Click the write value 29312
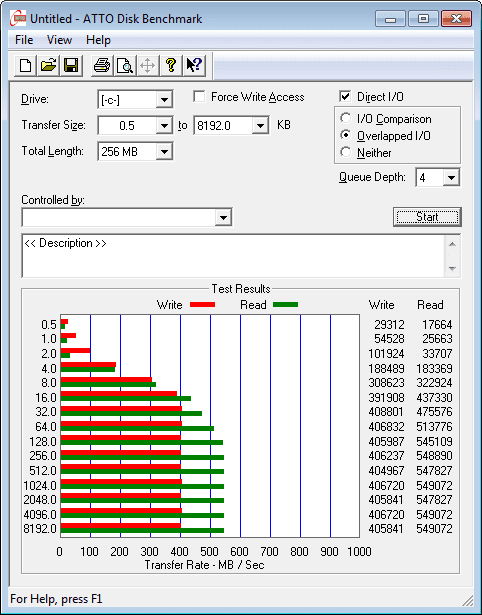 [389, 325]
